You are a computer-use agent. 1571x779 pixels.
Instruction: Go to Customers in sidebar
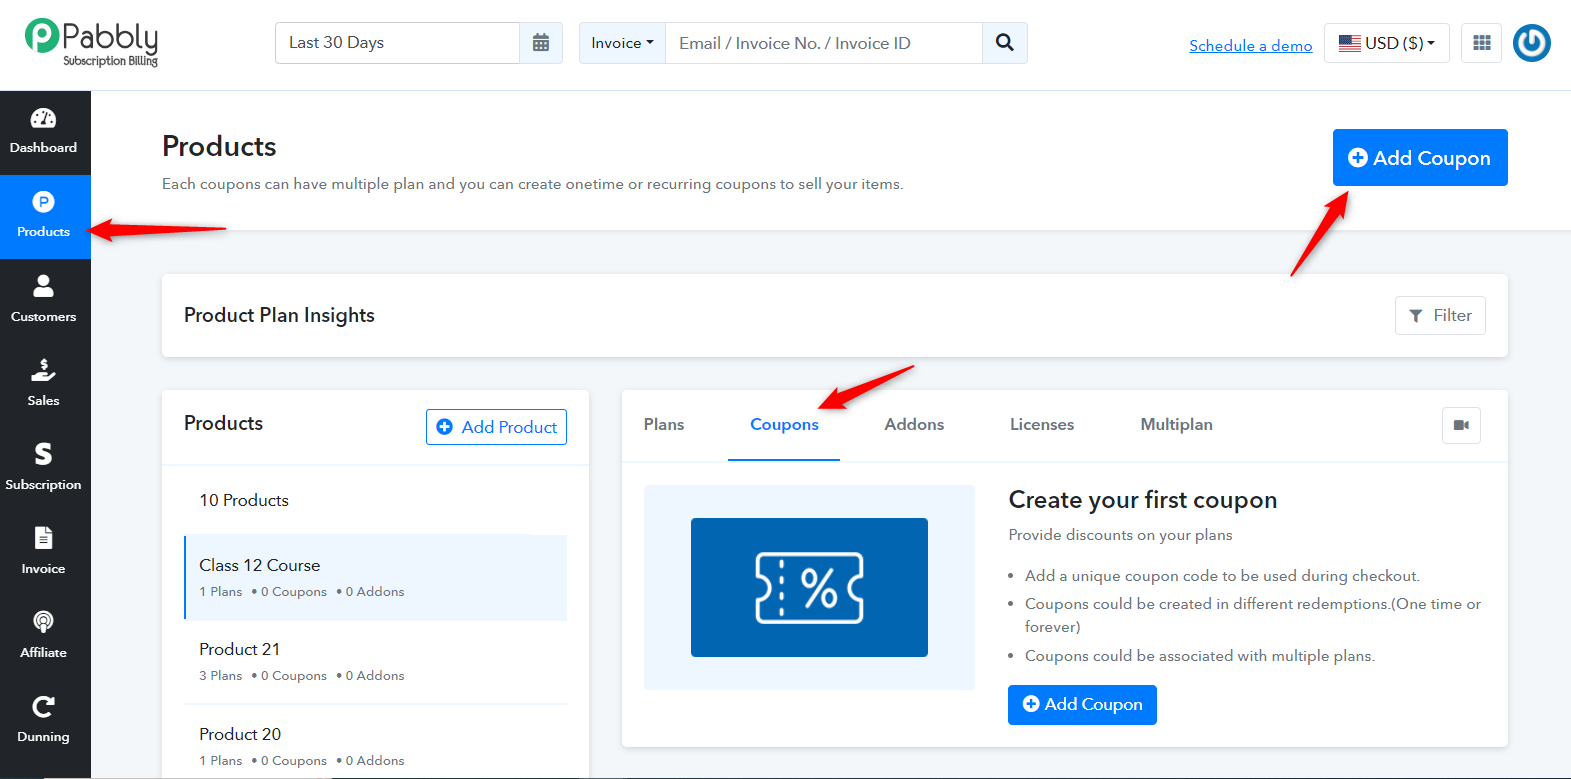pyautogui.click(x=44, y=300)
